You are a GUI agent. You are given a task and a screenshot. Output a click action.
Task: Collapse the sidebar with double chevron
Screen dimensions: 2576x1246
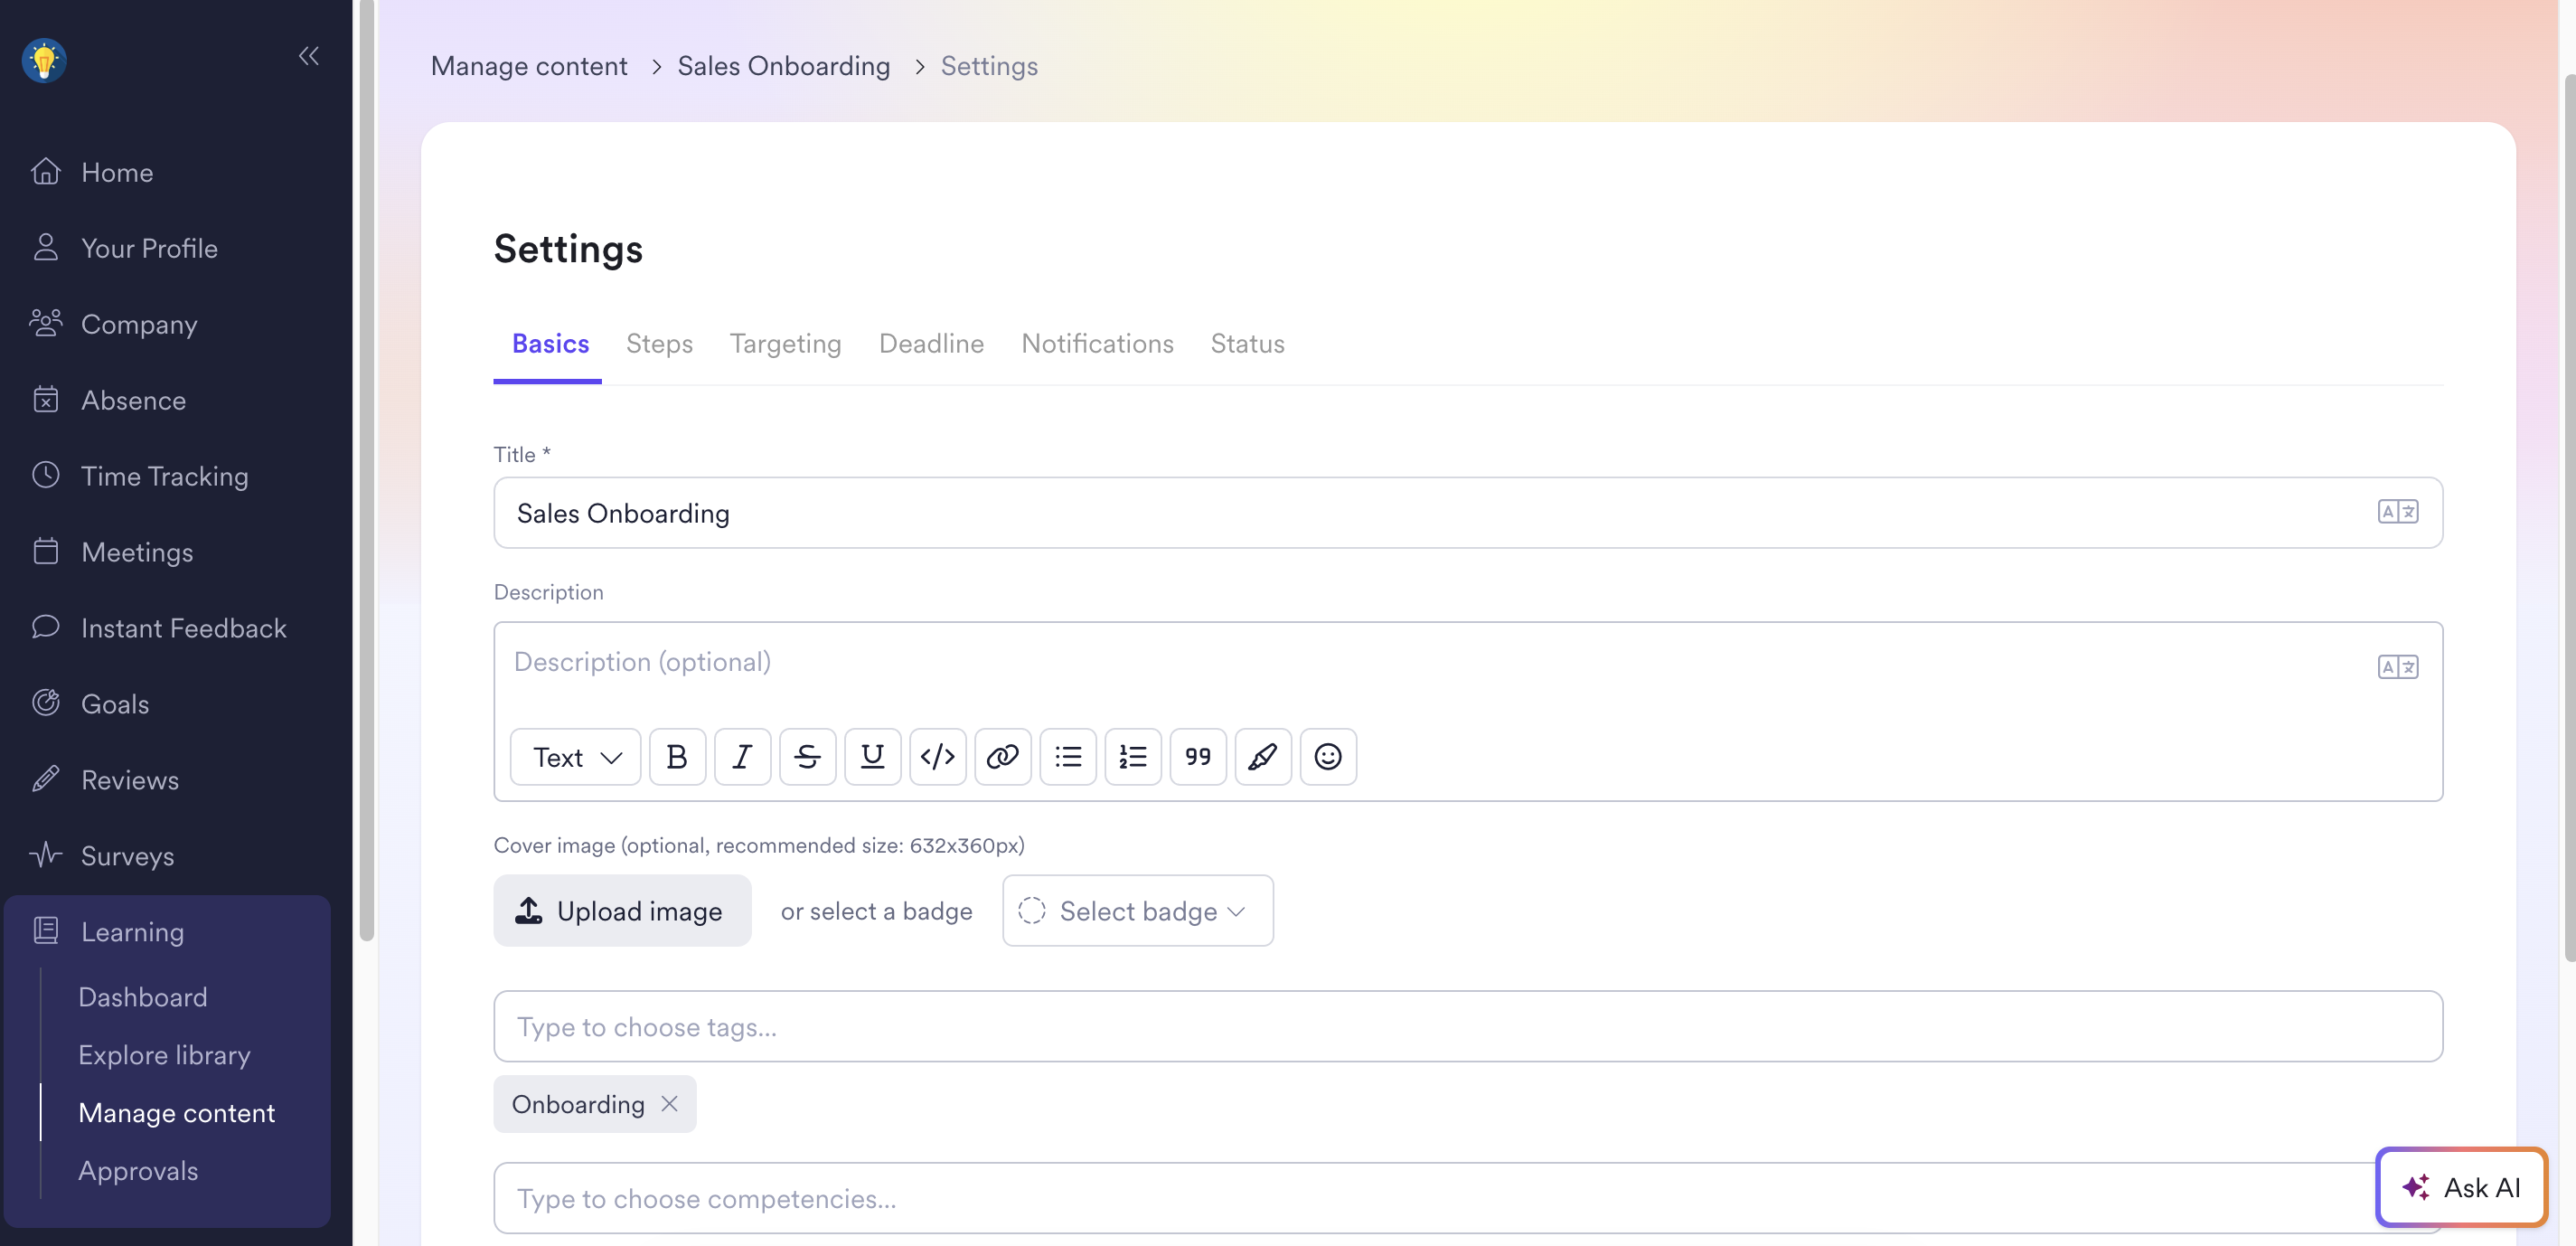point(308,56)
